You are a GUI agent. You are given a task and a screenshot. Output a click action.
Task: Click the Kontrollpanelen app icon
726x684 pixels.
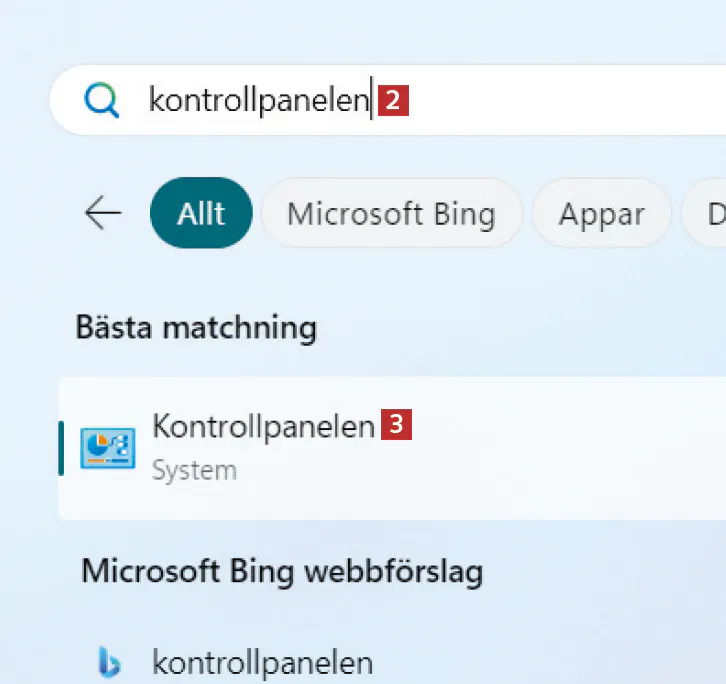(x=107, y=447)
